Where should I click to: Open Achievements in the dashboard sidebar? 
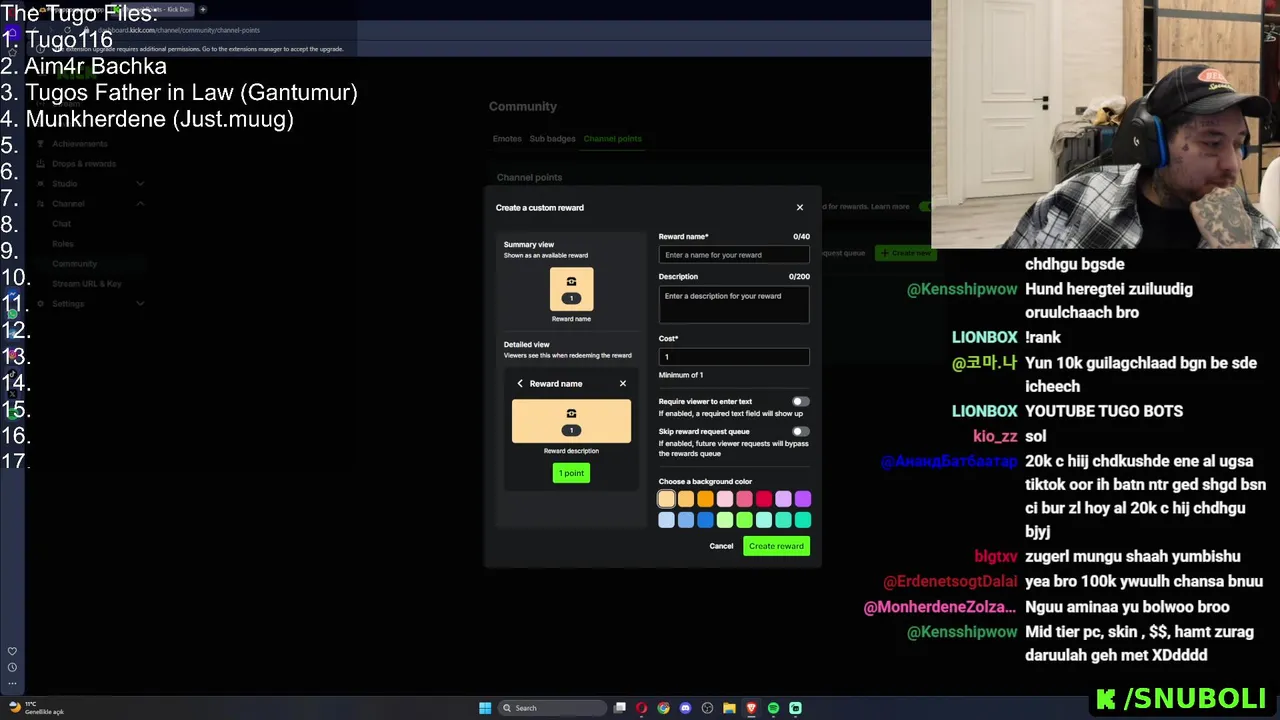pyautogui.click(x=80, y=144)
